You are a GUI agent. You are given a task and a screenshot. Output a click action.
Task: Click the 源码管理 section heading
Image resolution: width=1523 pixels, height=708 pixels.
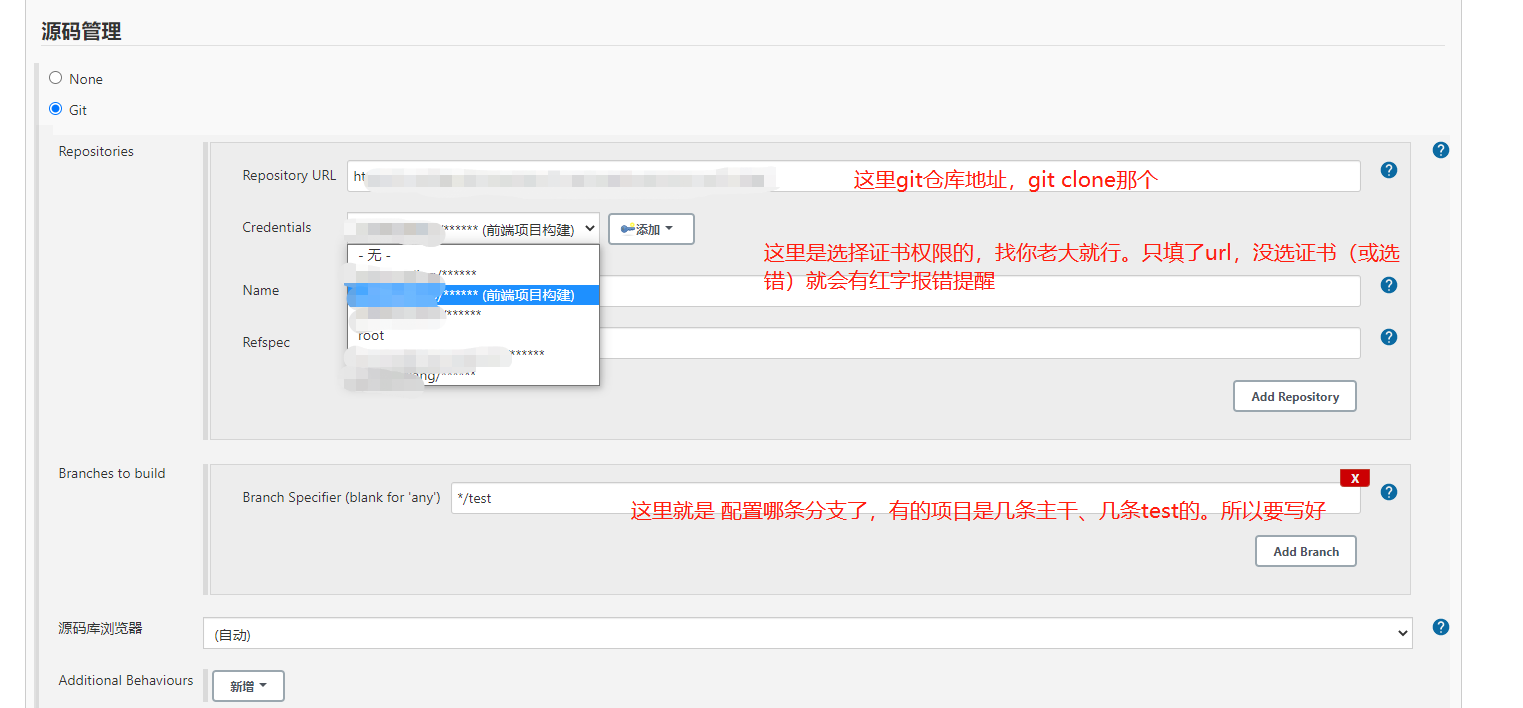pos(81,31)
